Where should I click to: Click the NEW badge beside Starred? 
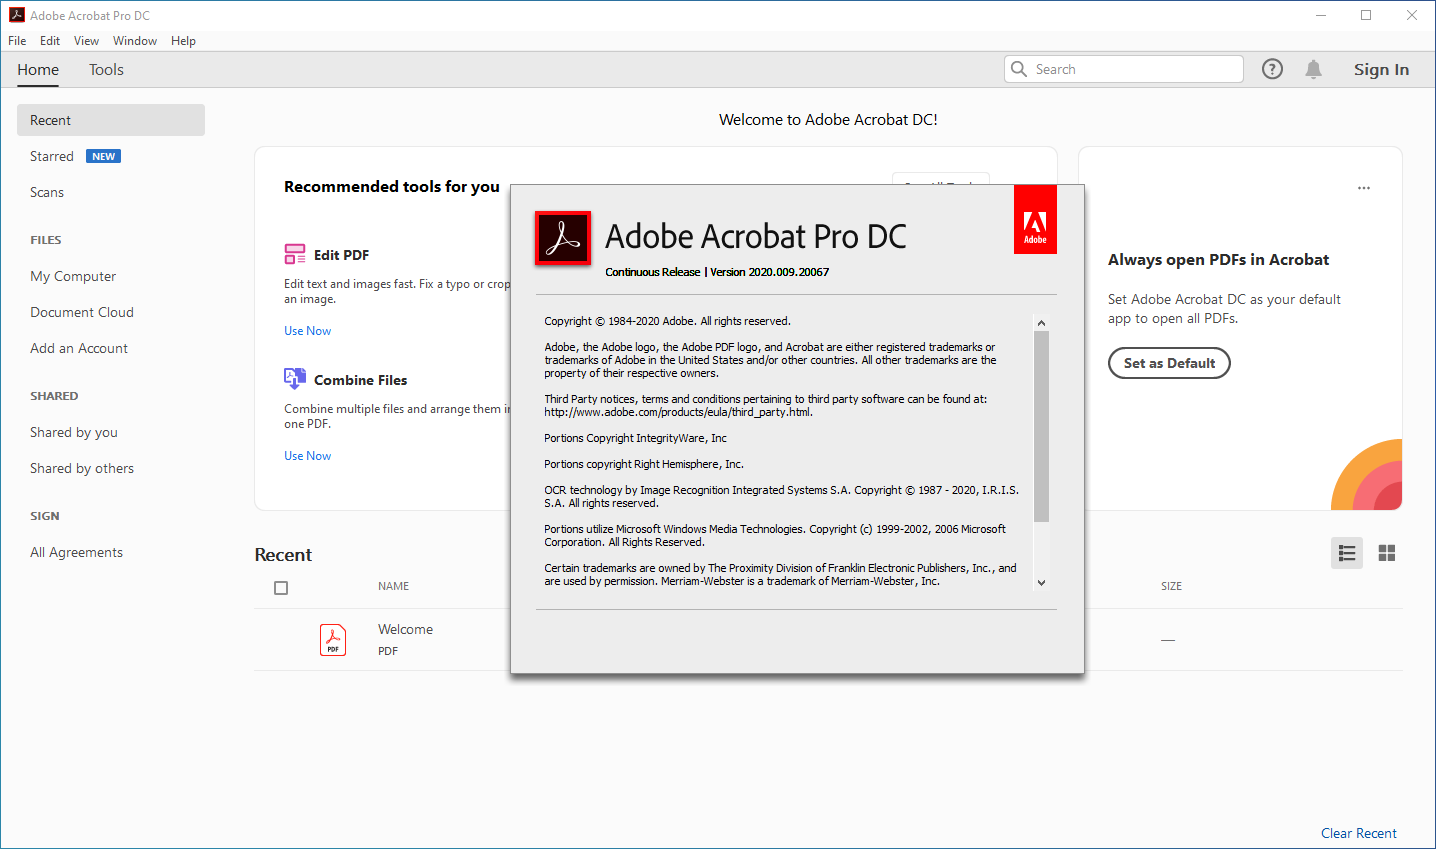(x=104, y=156)
